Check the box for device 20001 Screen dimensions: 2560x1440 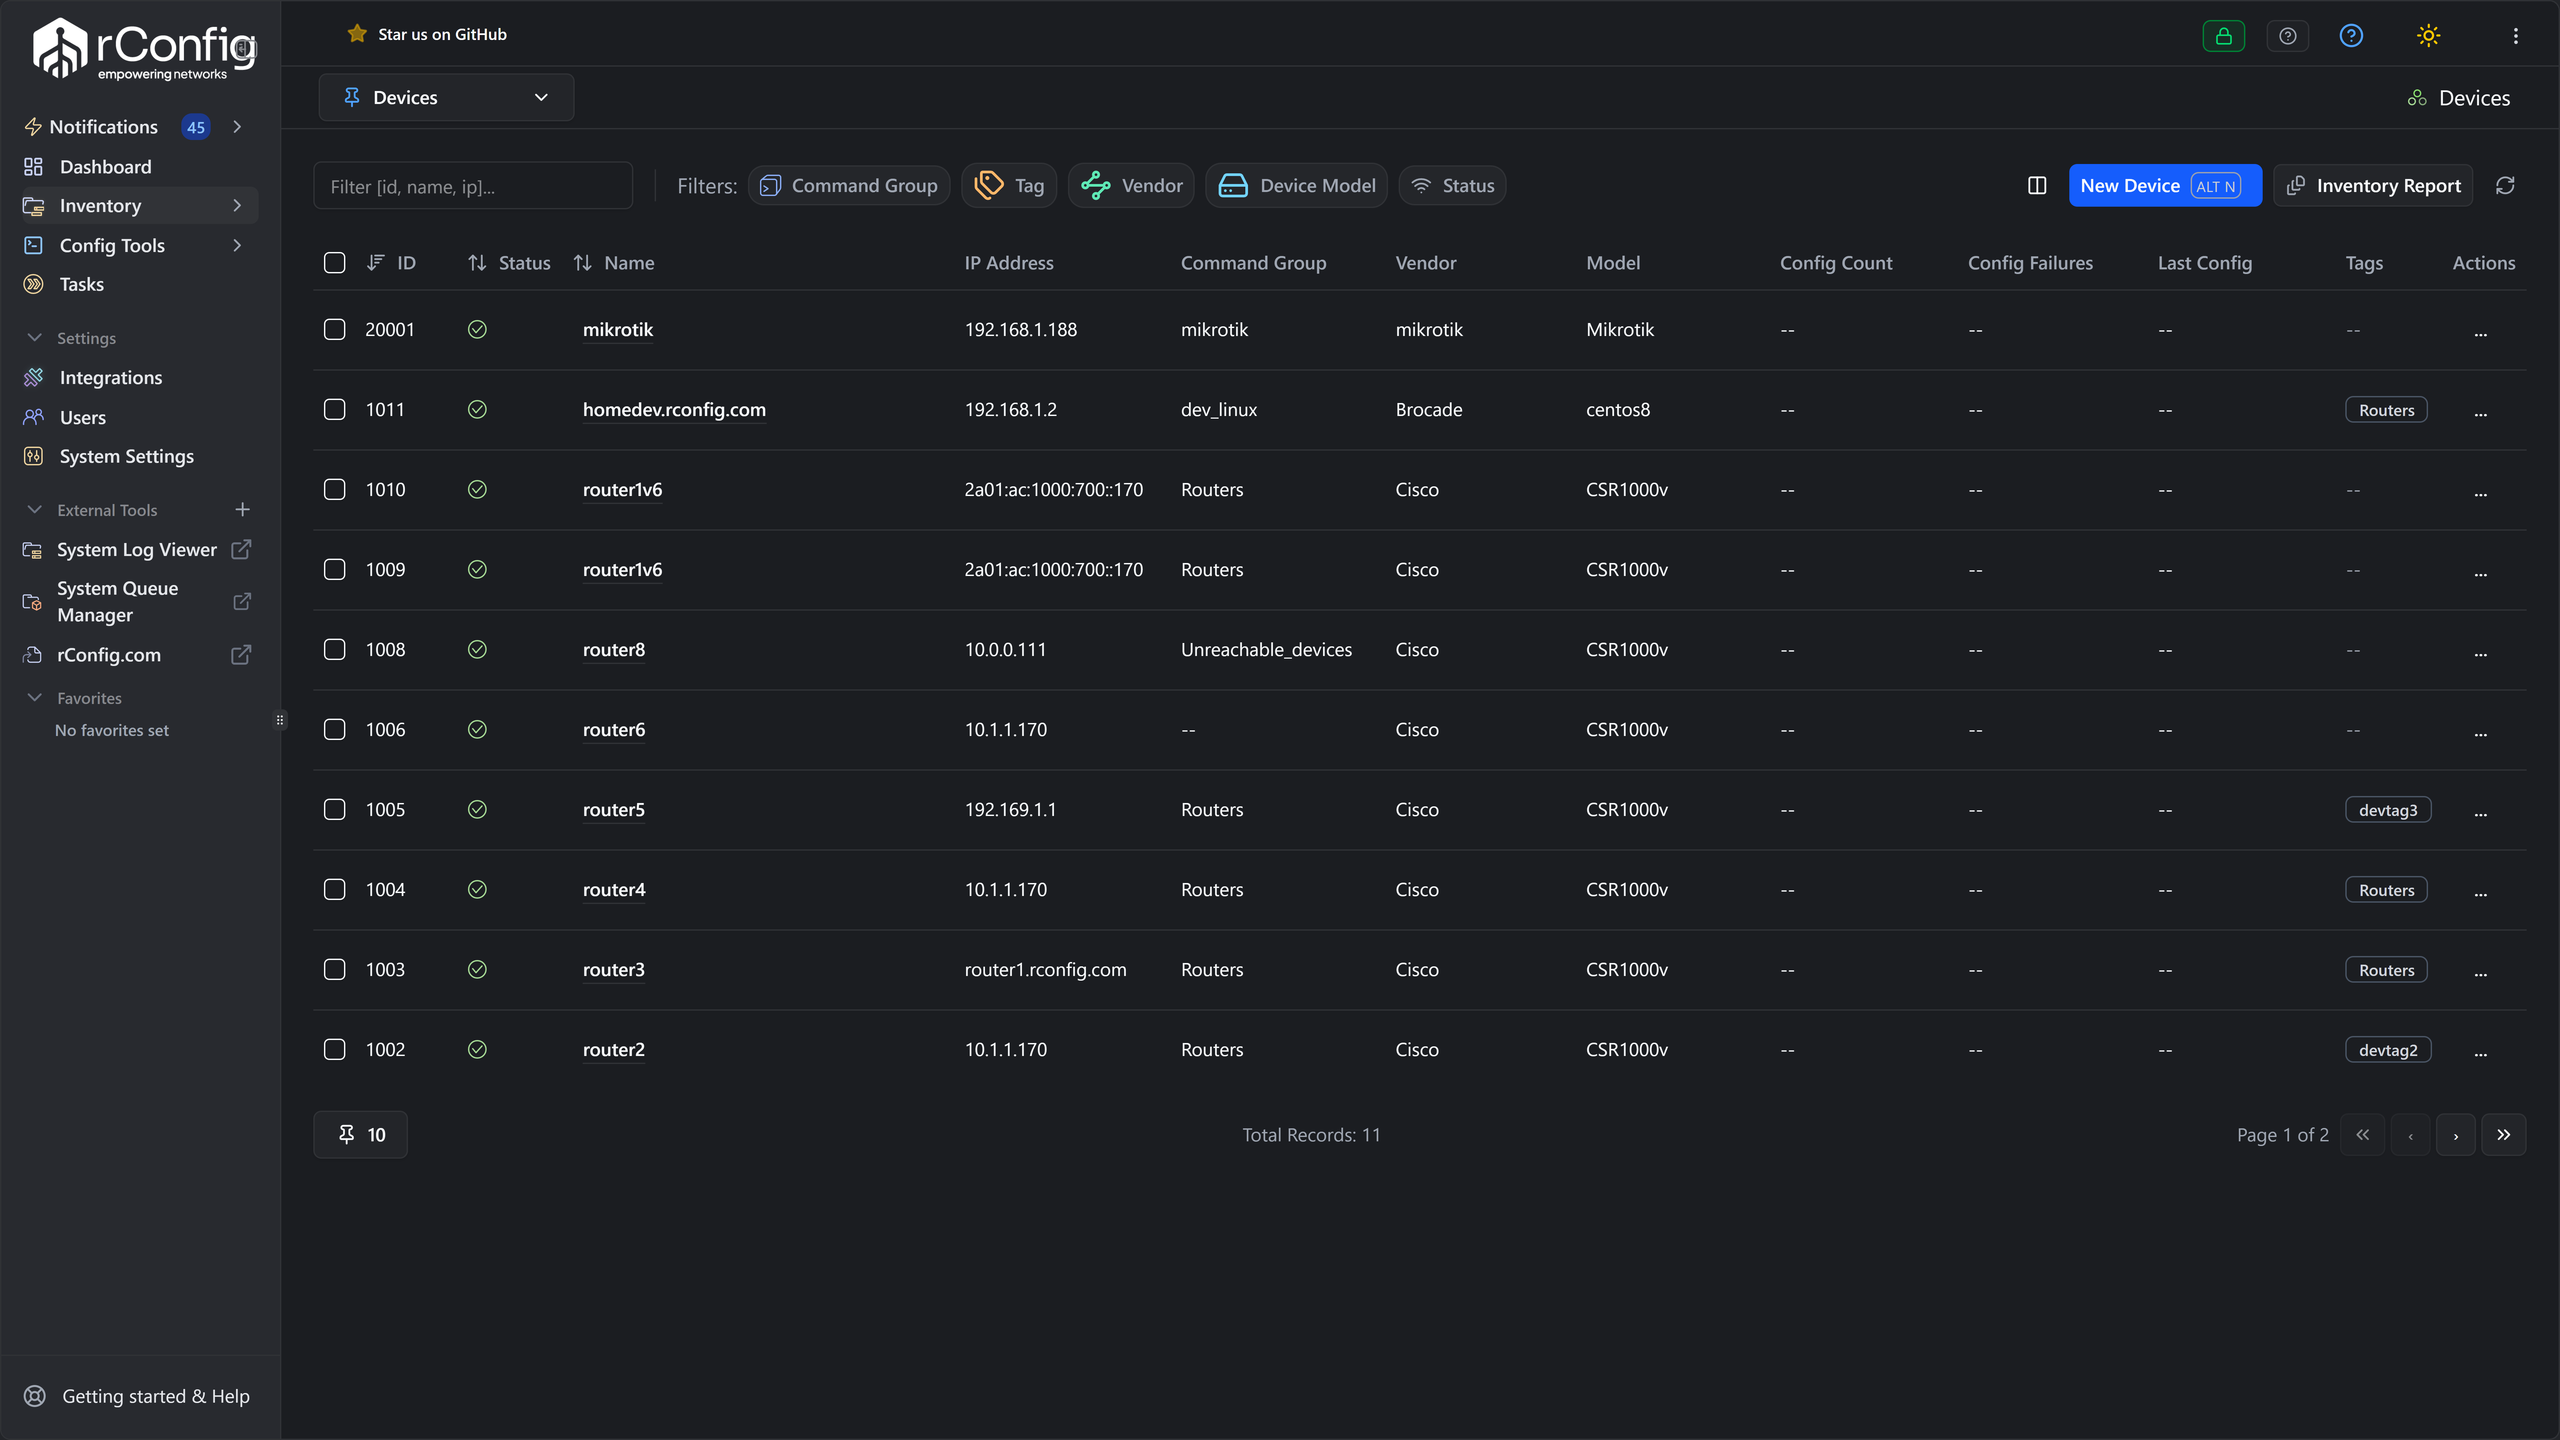pyautogui.click(x=335, y=330)
